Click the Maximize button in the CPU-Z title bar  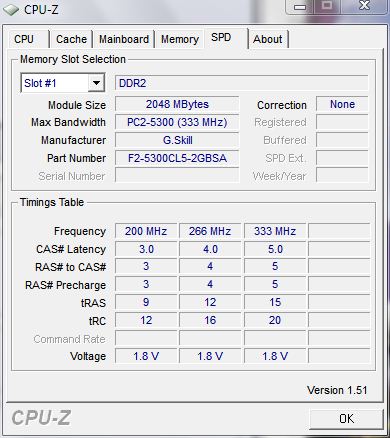click(327, 6)
